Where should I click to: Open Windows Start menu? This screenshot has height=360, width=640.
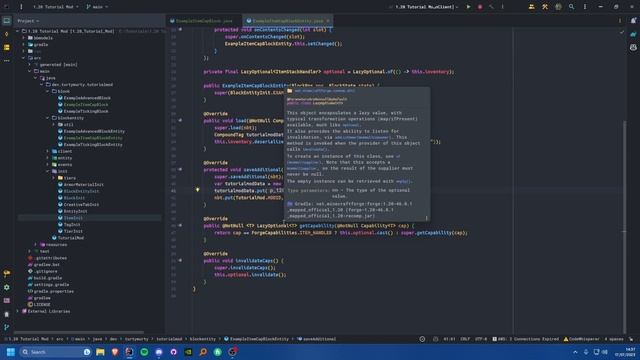pos(11,352)
